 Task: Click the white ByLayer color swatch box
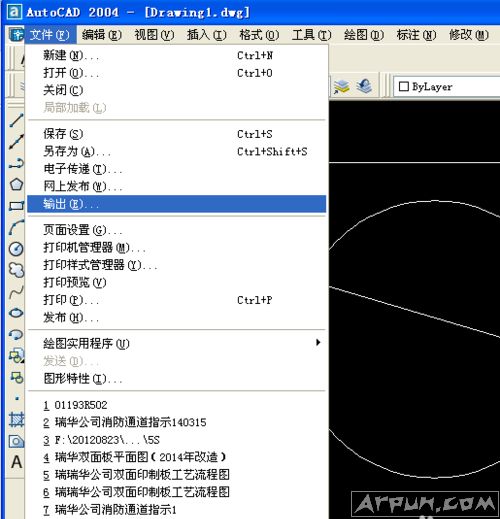pyautogui.click(x=404, y=86)
